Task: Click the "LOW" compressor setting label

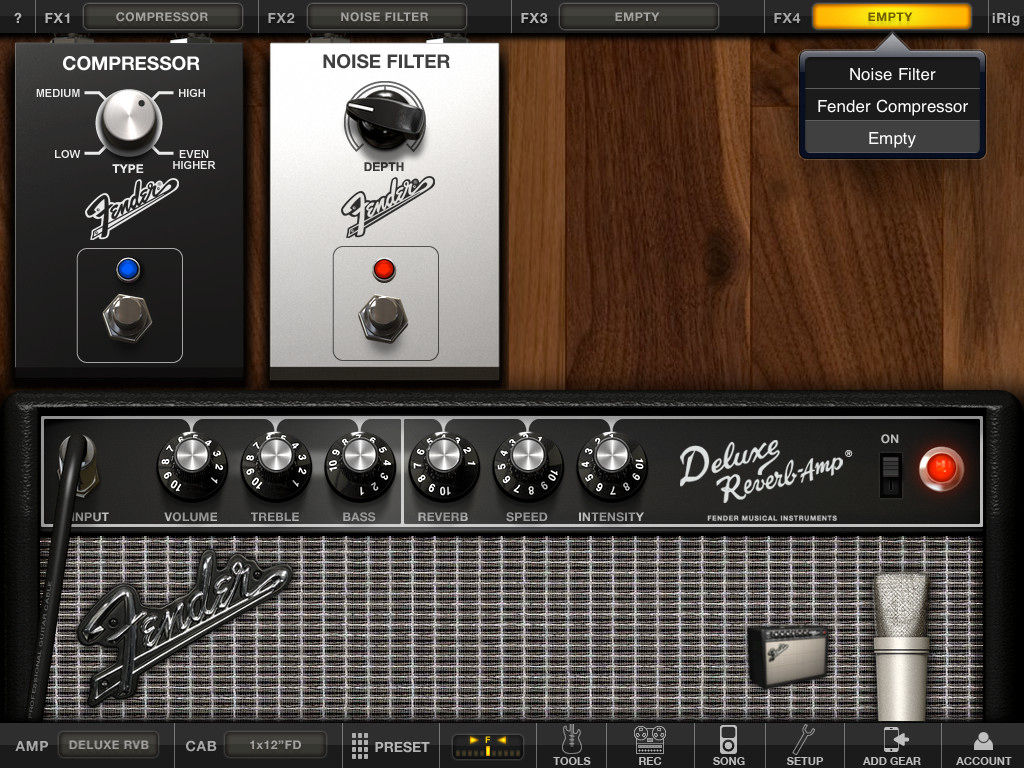Action: coord(67,154)
